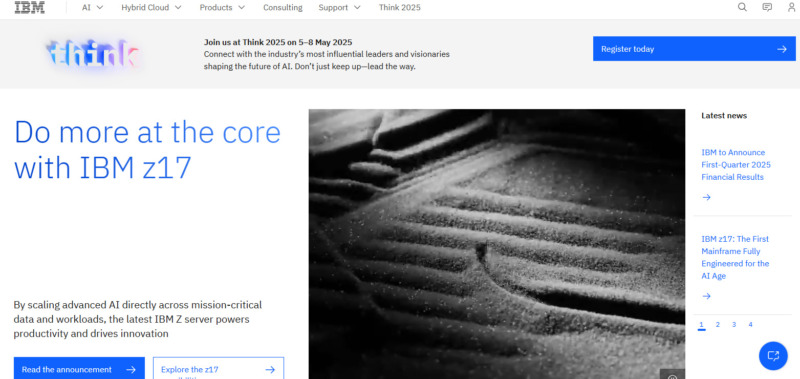Click the Register today button
The height and width of the screenshot is (379, 800).
click(694, 49)
